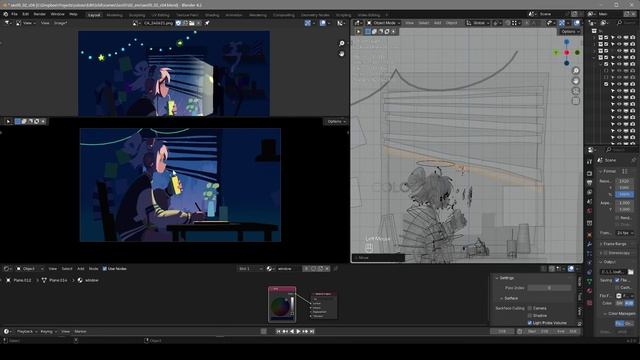
Task: Click the red X axis on navigation gizmo
Action: pyautogui.click(x=567, y=53)
